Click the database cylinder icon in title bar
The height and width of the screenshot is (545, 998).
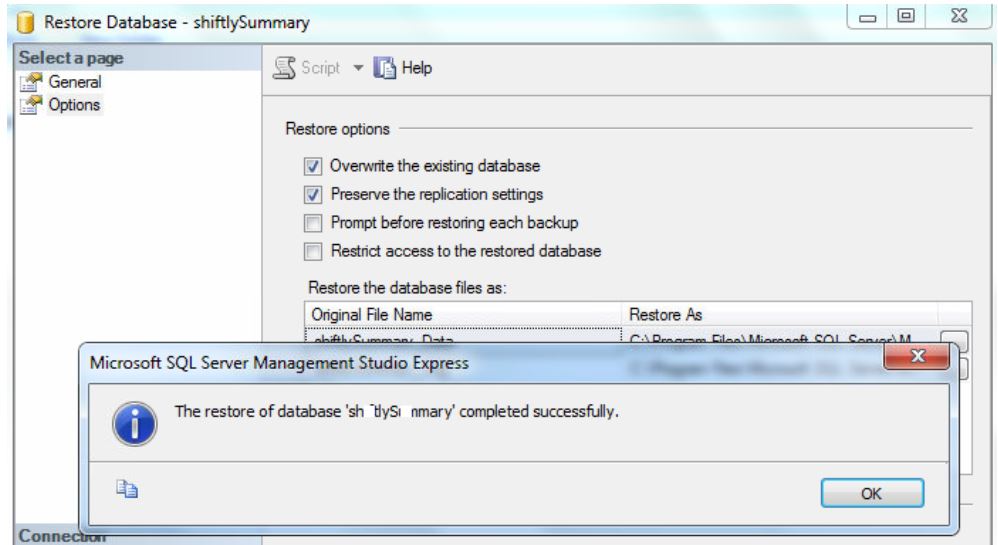click(x=25, y=22)
